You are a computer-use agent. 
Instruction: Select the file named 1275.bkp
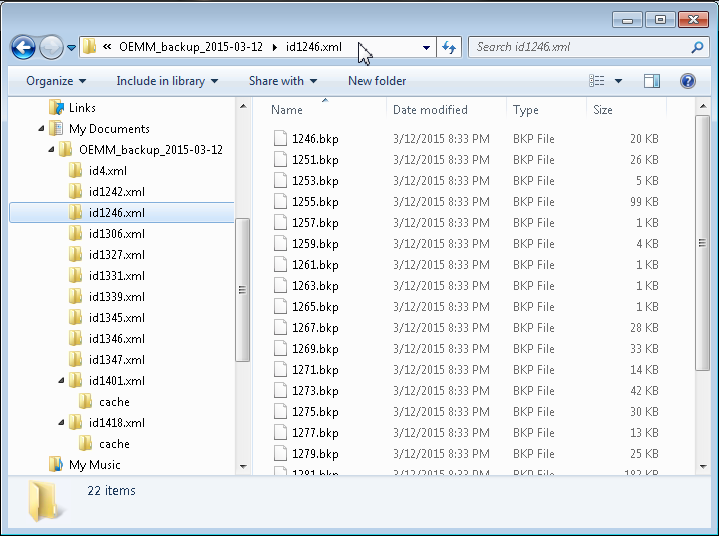315,412
